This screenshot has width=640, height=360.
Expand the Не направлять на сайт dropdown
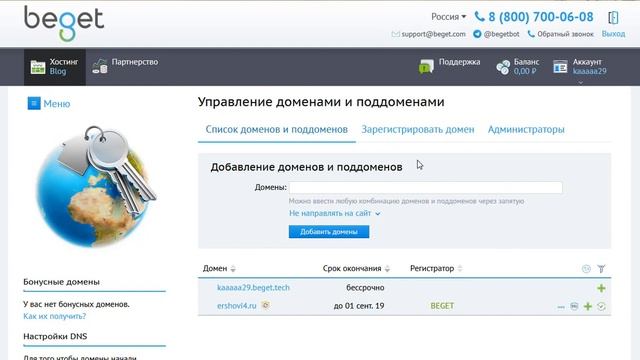[335, 213]
